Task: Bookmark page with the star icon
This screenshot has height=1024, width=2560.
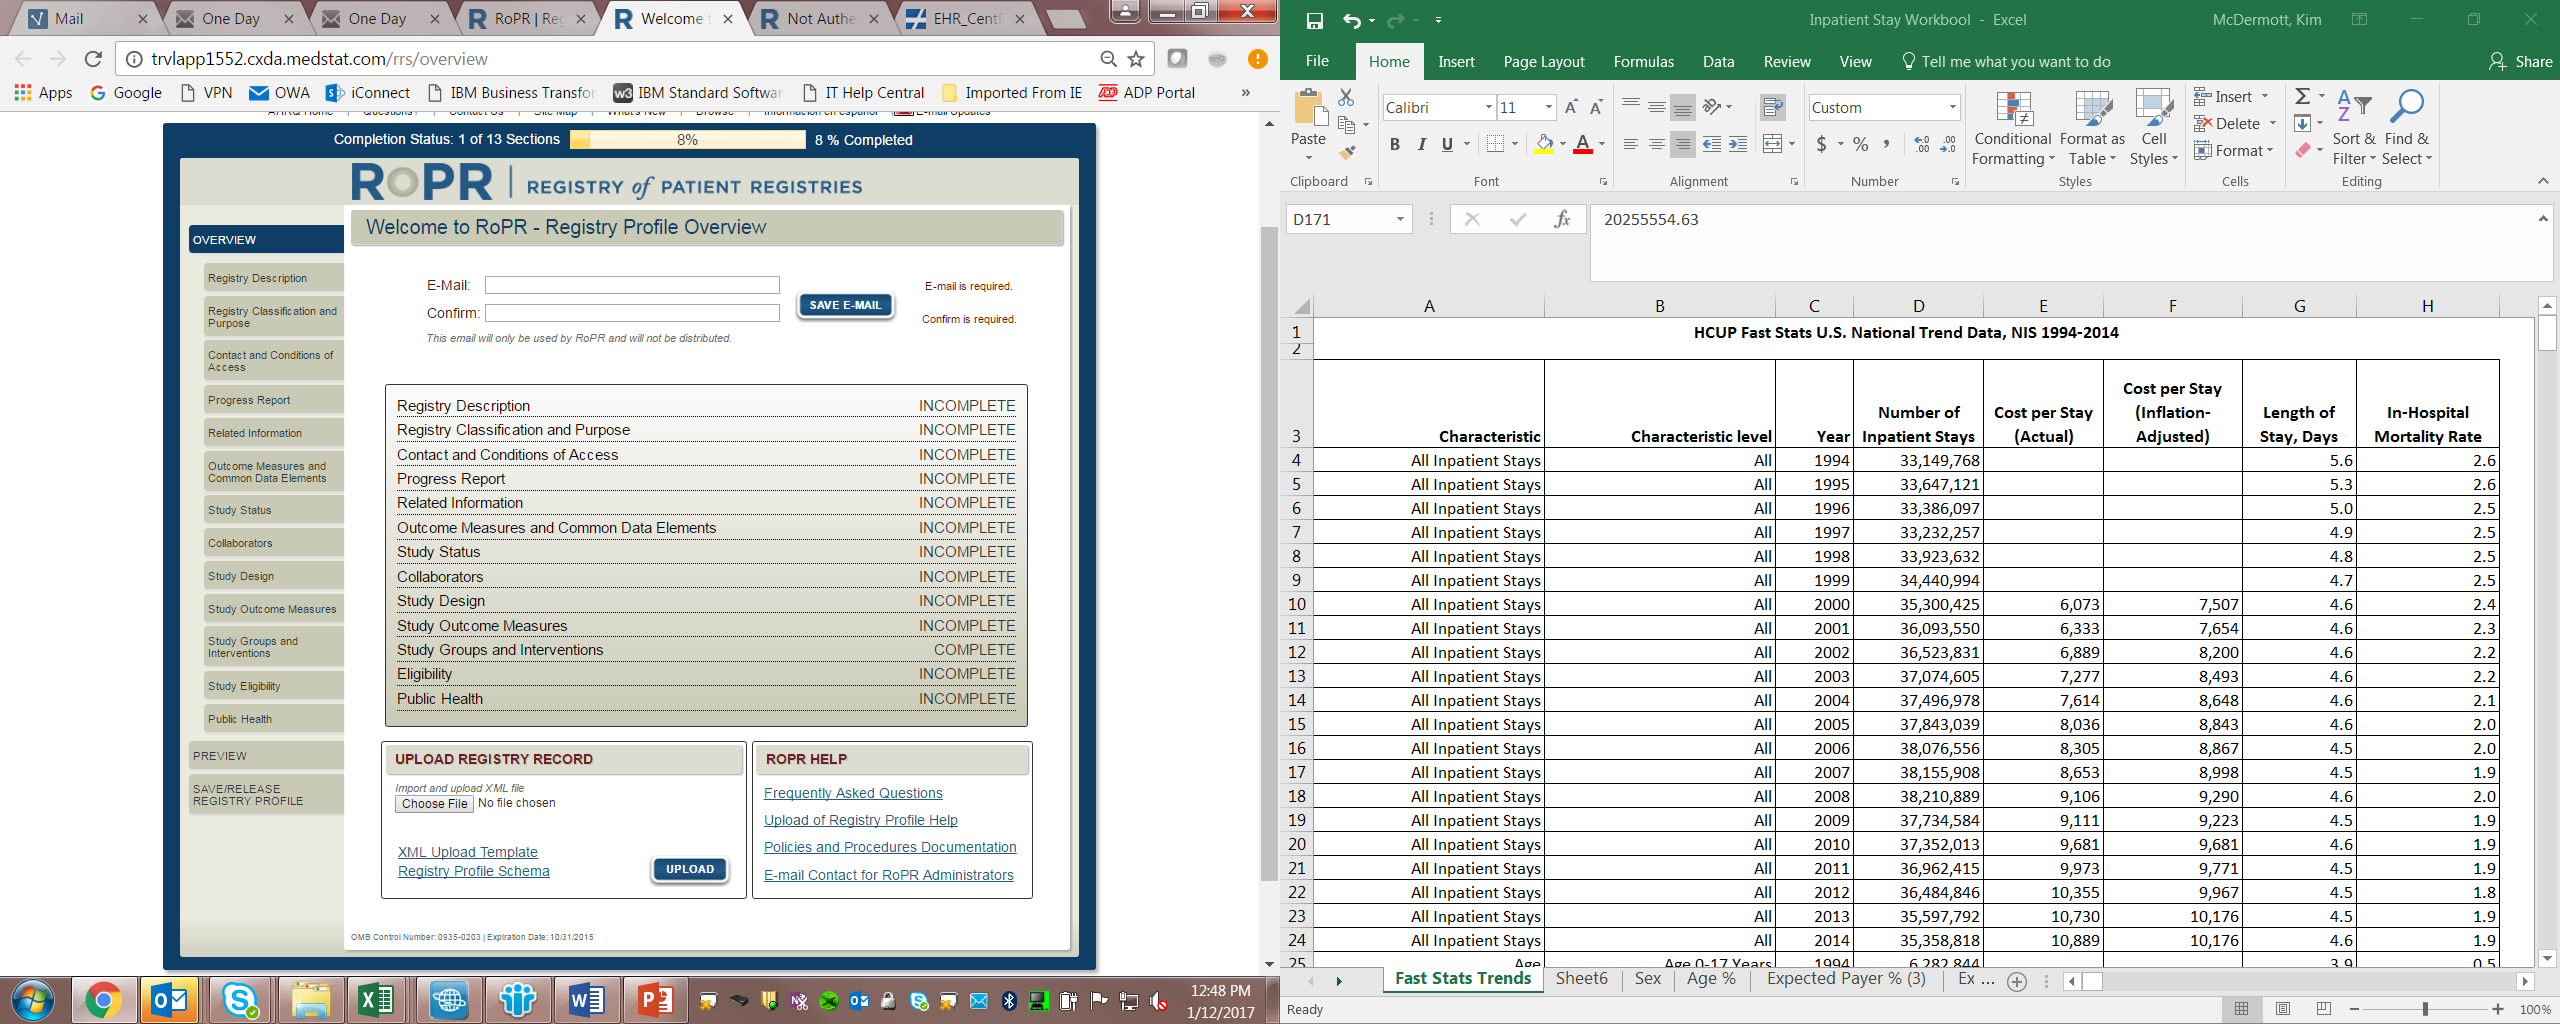Action: (x=1136, y=59)
